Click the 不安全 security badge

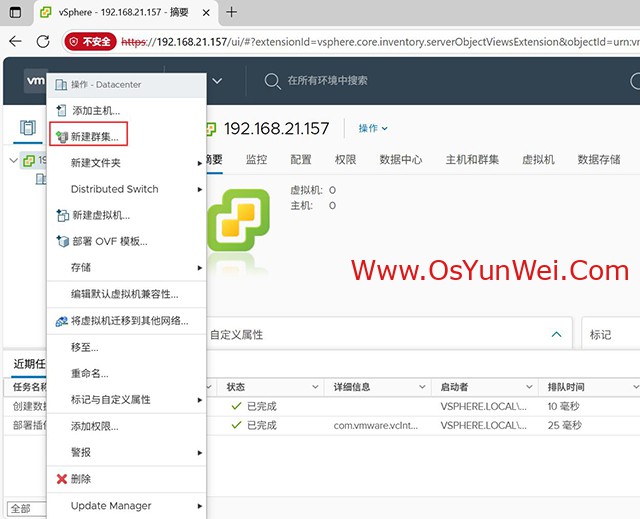[x=91, y=42]
